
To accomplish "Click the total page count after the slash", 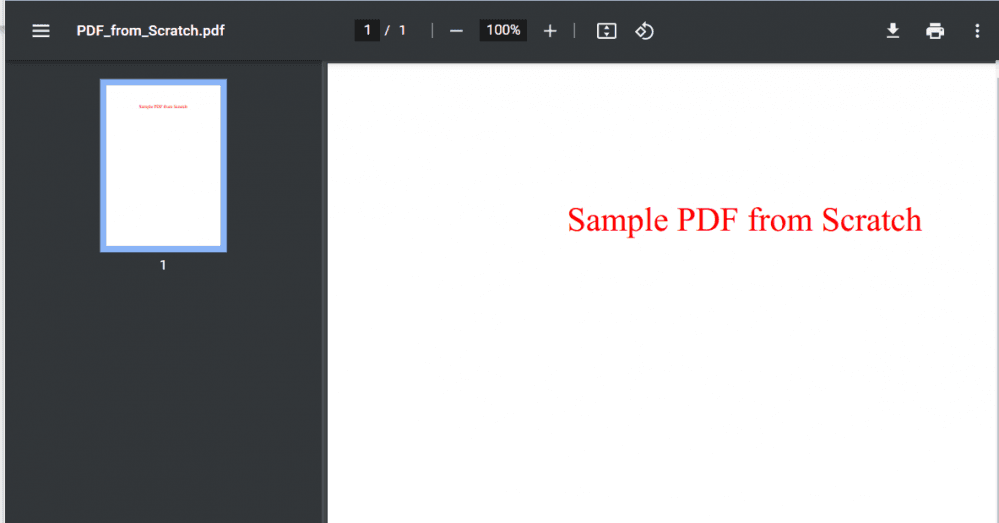I will 402,30.
